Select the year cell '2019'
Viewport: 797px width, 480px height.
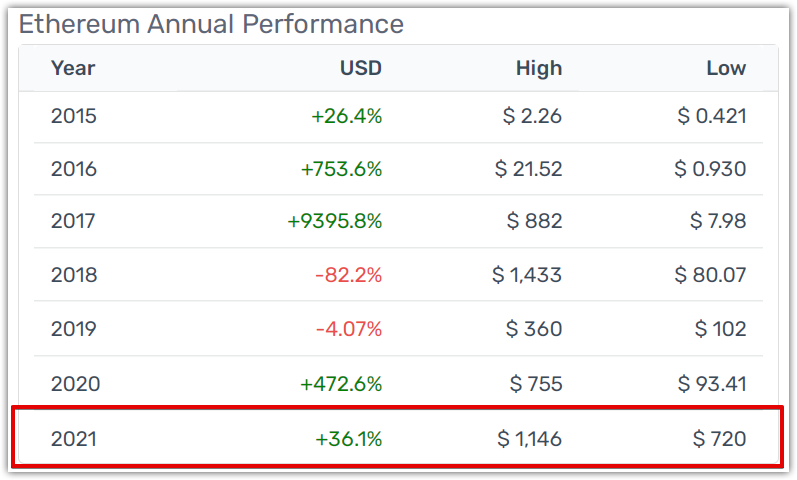[73, 329]
